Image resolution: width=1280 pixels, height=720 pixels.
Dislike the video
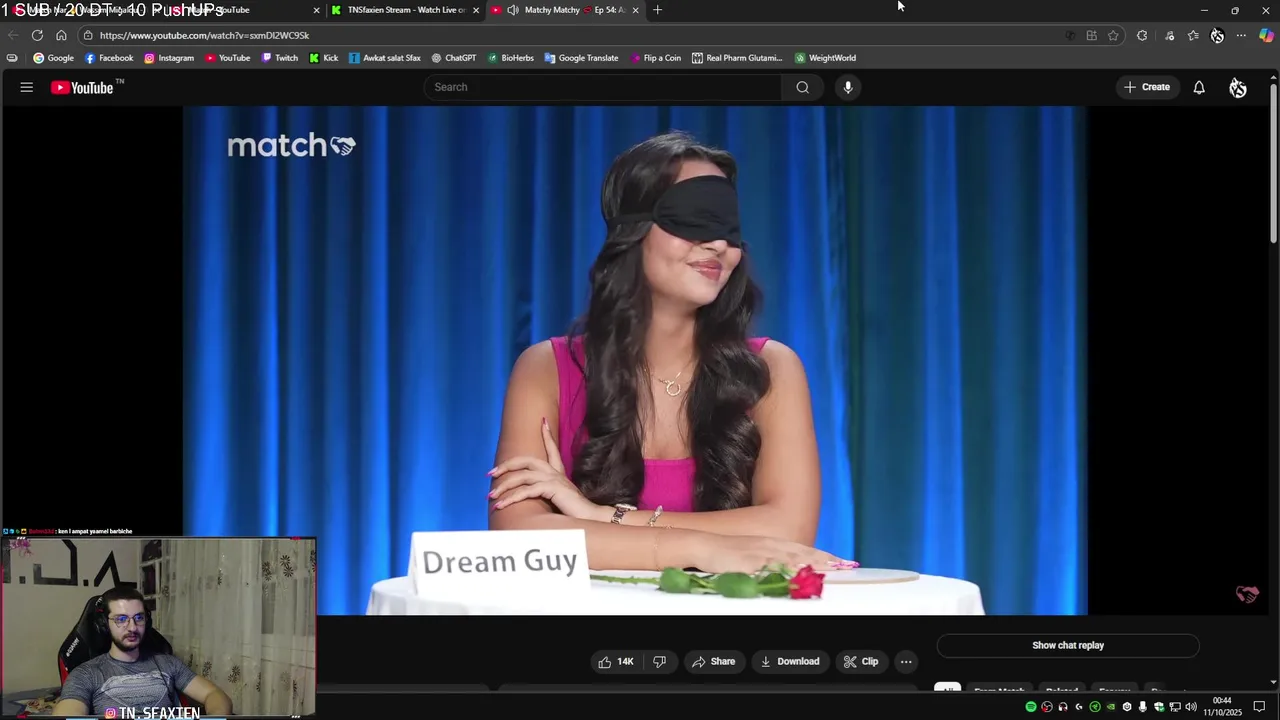point(660,661)
